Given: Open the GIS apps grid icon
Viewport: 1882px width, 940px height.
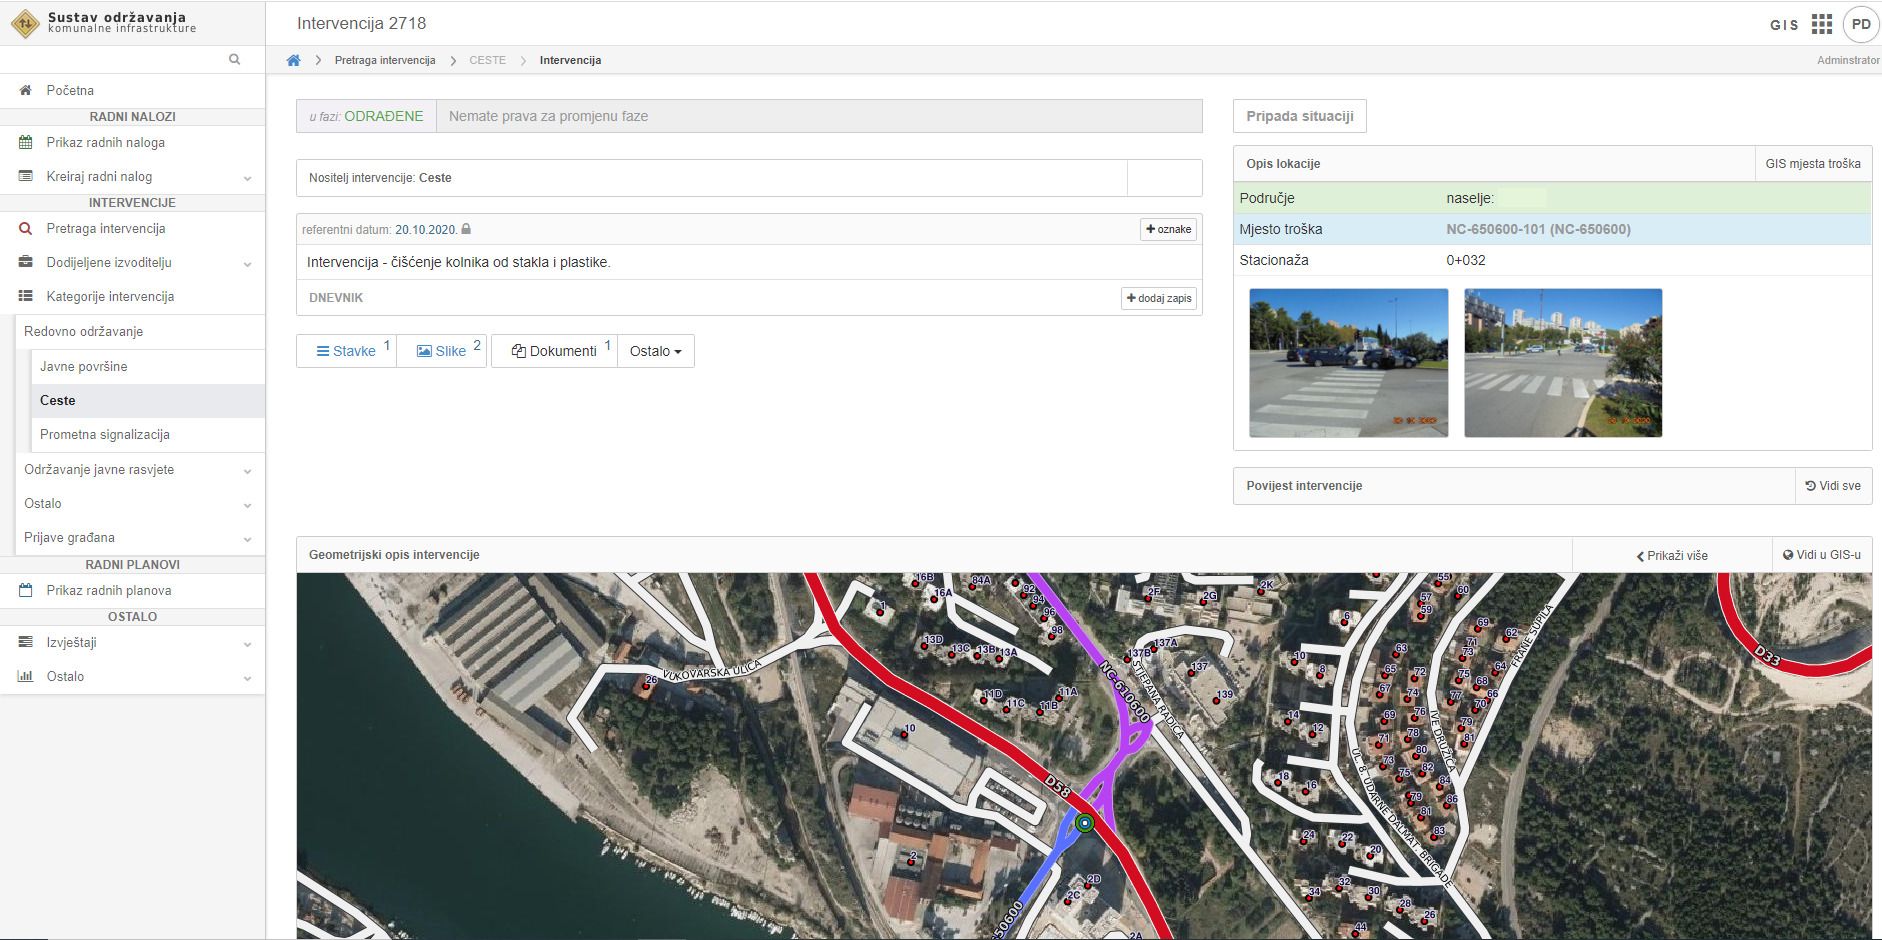Looking at the screenshot, I should (1822, 24).
